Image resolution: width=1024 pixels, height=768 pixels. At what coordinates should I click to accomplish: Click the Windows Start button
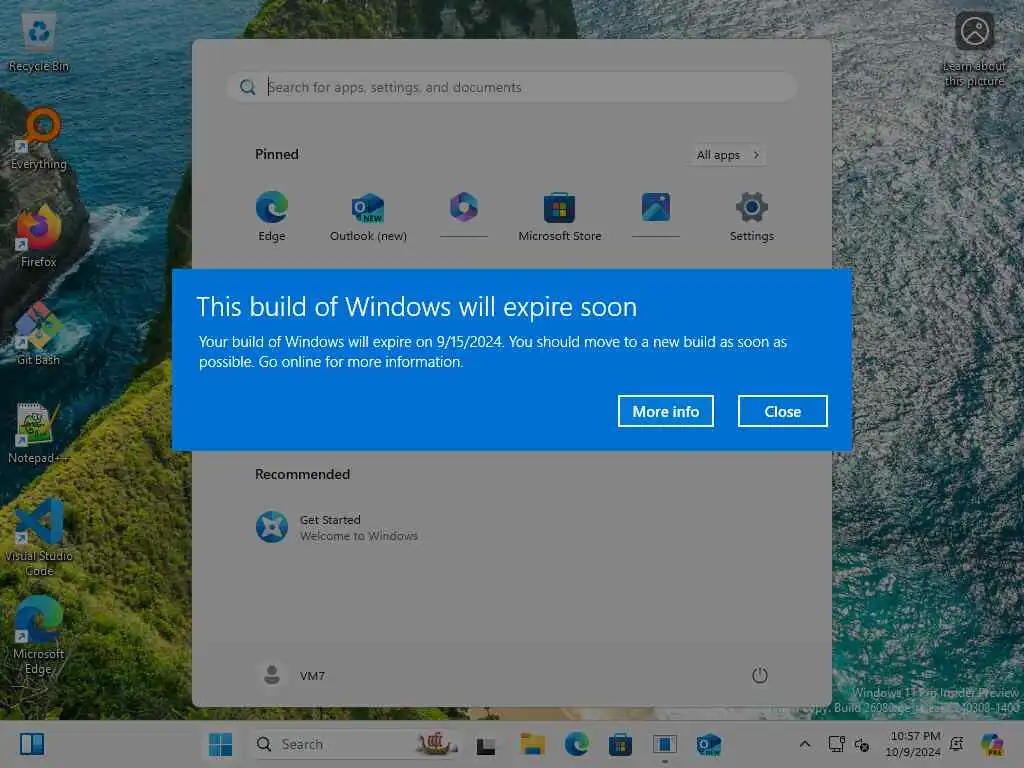coord(220,744)
